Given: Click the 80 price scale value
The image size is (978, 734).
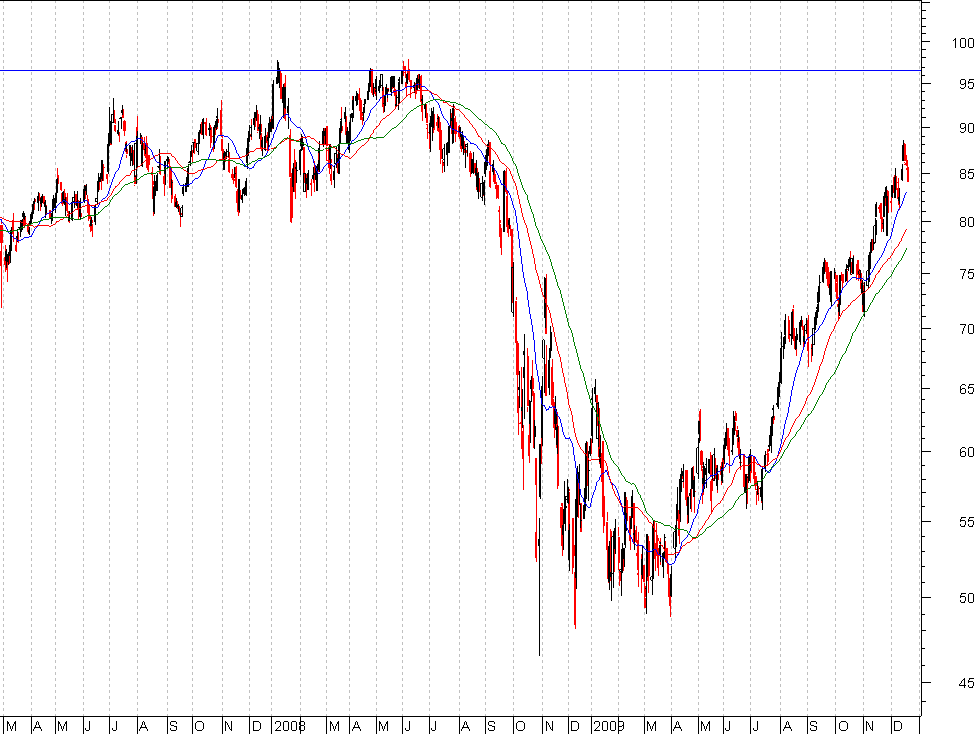Looking at the screenshot, I should 966,222.
